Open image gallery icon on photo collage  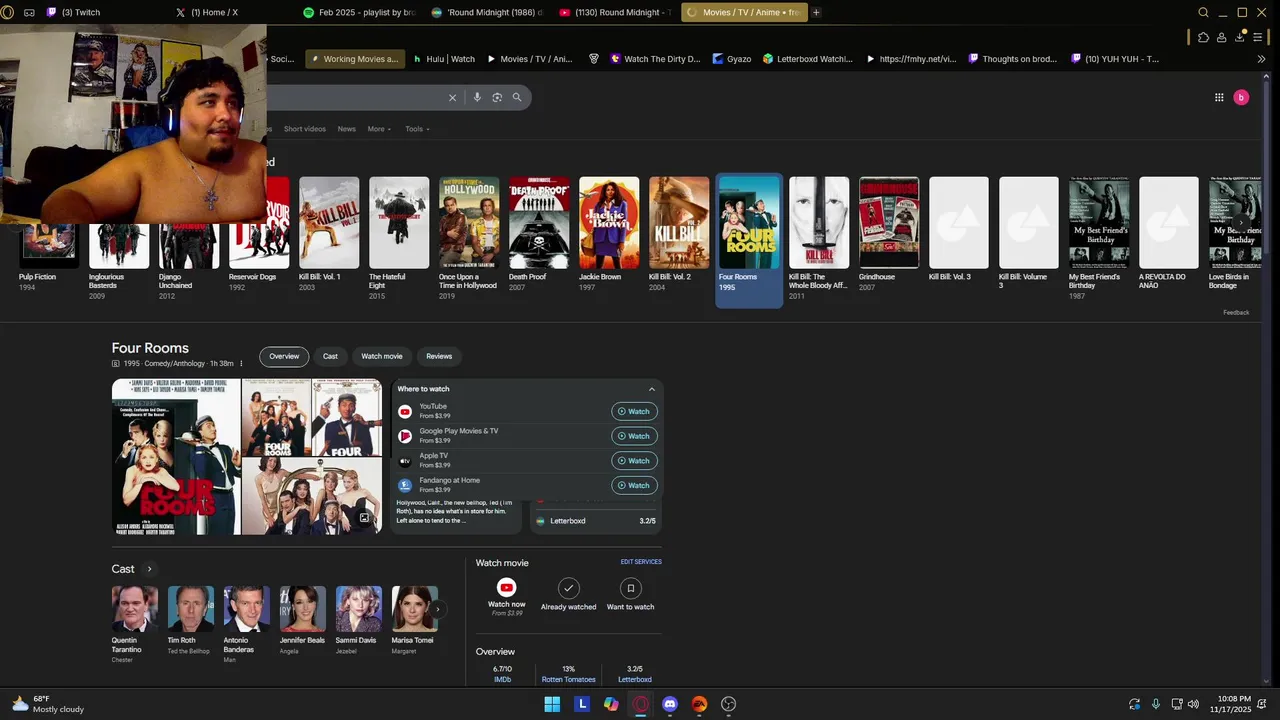(364, 518)
